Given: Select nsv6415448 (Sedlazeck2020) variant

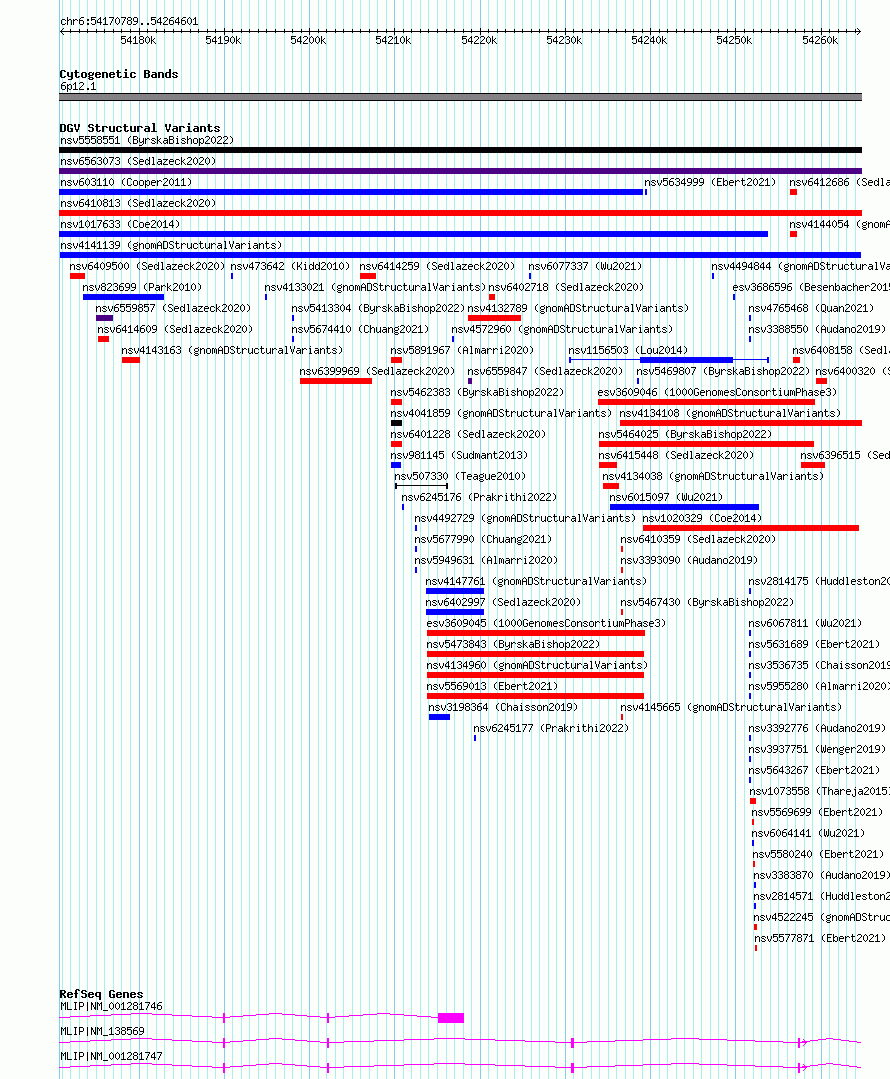Looking at the screenshot, I should pyautogui.click(x=676, y=455).
